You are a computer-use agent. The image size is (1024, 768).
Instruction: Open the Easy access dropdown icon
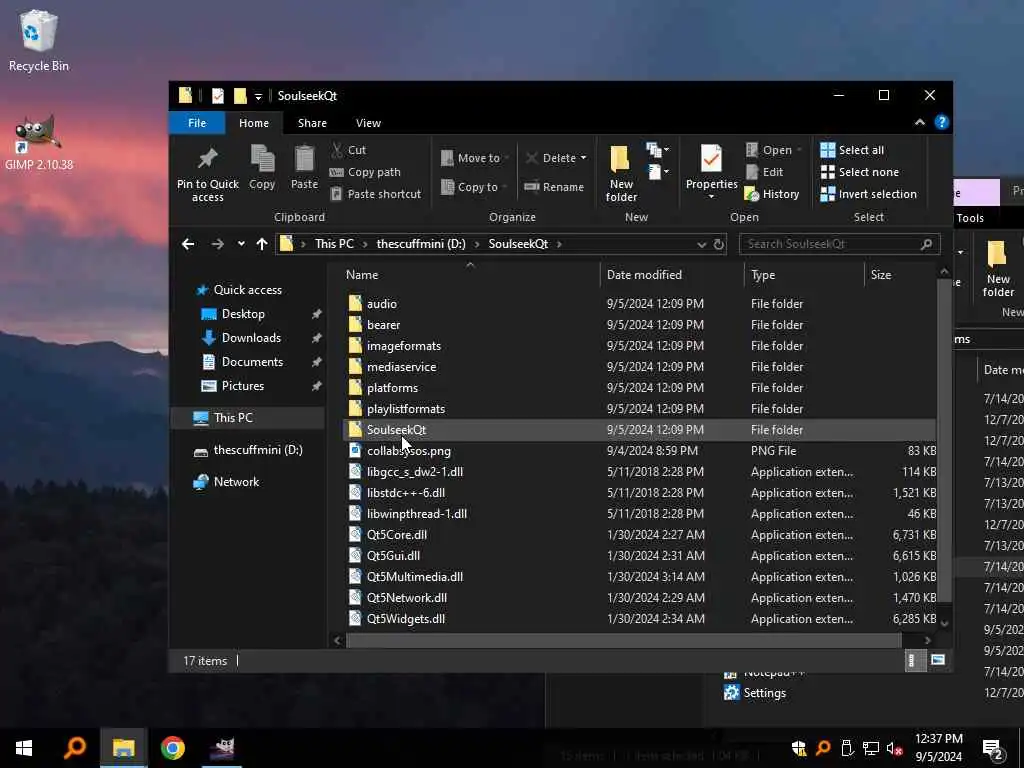pyautogui.click(x=658, y=172)
